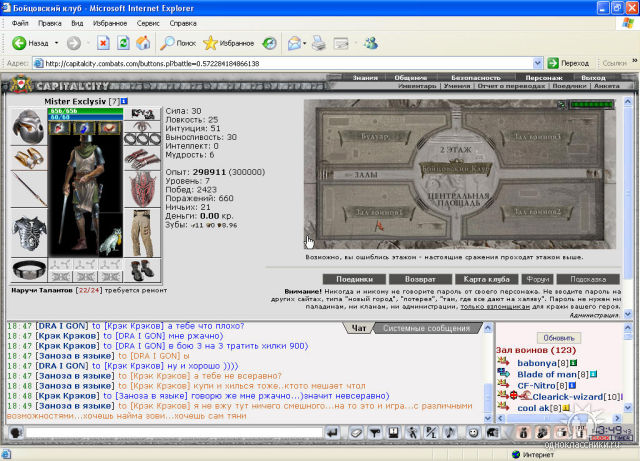The width and height of the screenshot is (640, 461).
Task: Click the chat send arrow icon
Action: tap(333, 432)
